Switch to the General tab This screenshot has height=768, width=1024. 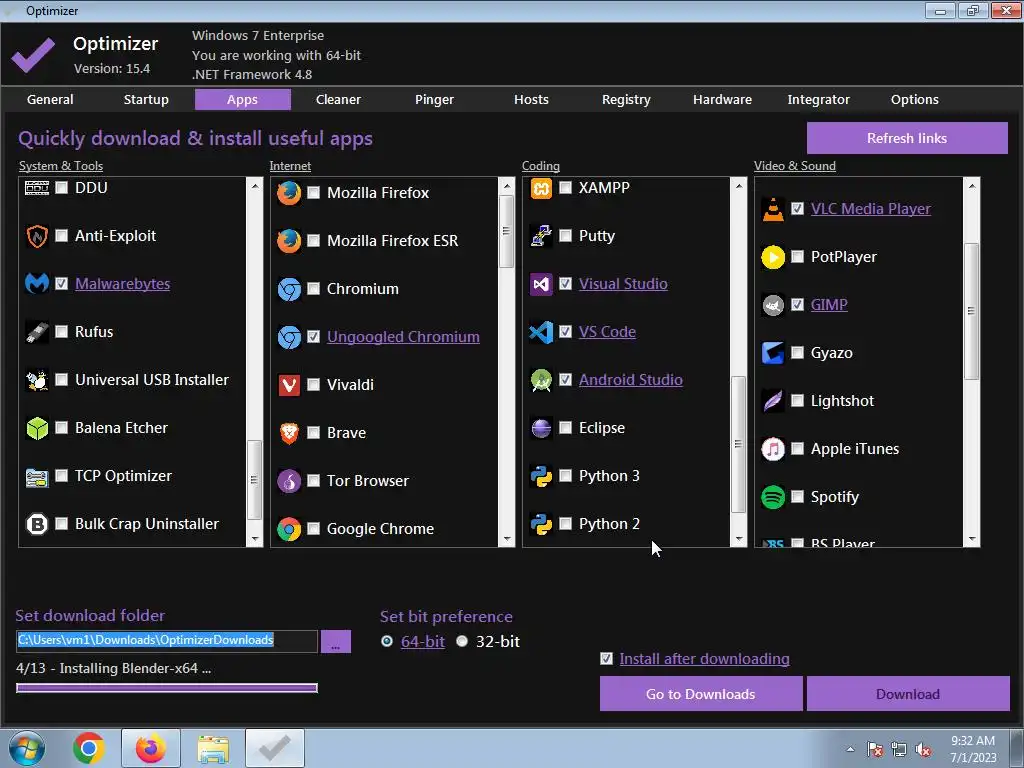tap(50, 99)
